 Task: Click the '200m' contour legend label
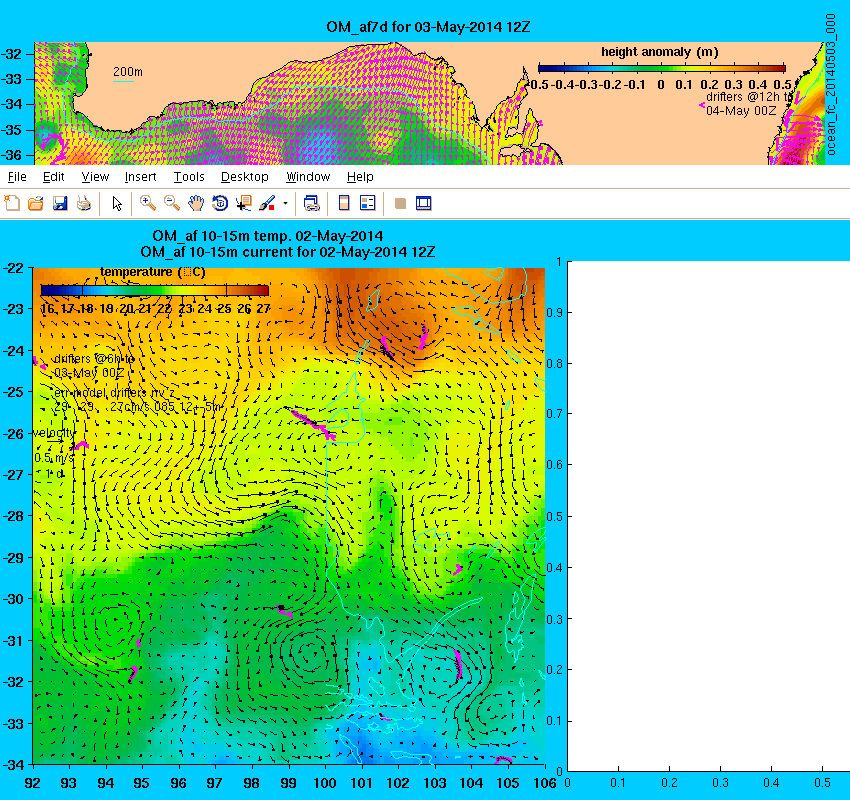pyautogui.click(x=128, y=72)
